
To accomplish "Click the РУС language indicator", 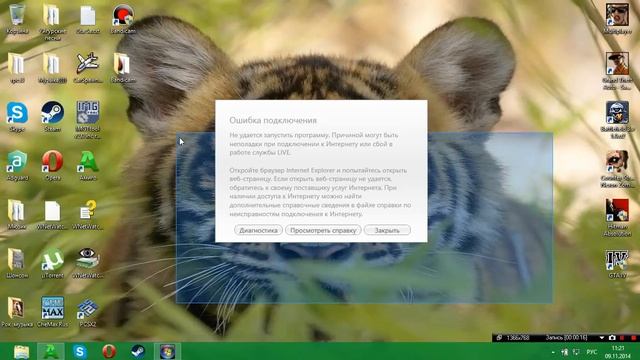I will (591, 352).
